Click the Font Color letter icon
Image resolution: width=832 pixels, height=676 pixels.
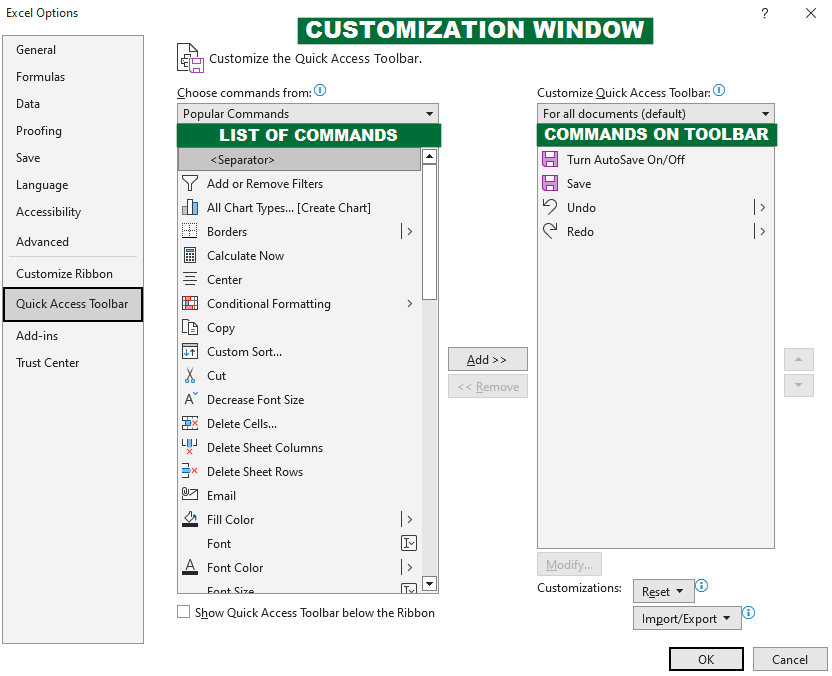pos(189,567)
